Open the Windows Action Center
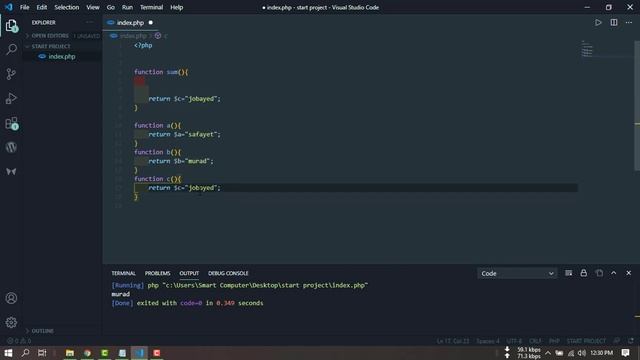This screenshot has width=640, height=360. (x=625, y=353)
